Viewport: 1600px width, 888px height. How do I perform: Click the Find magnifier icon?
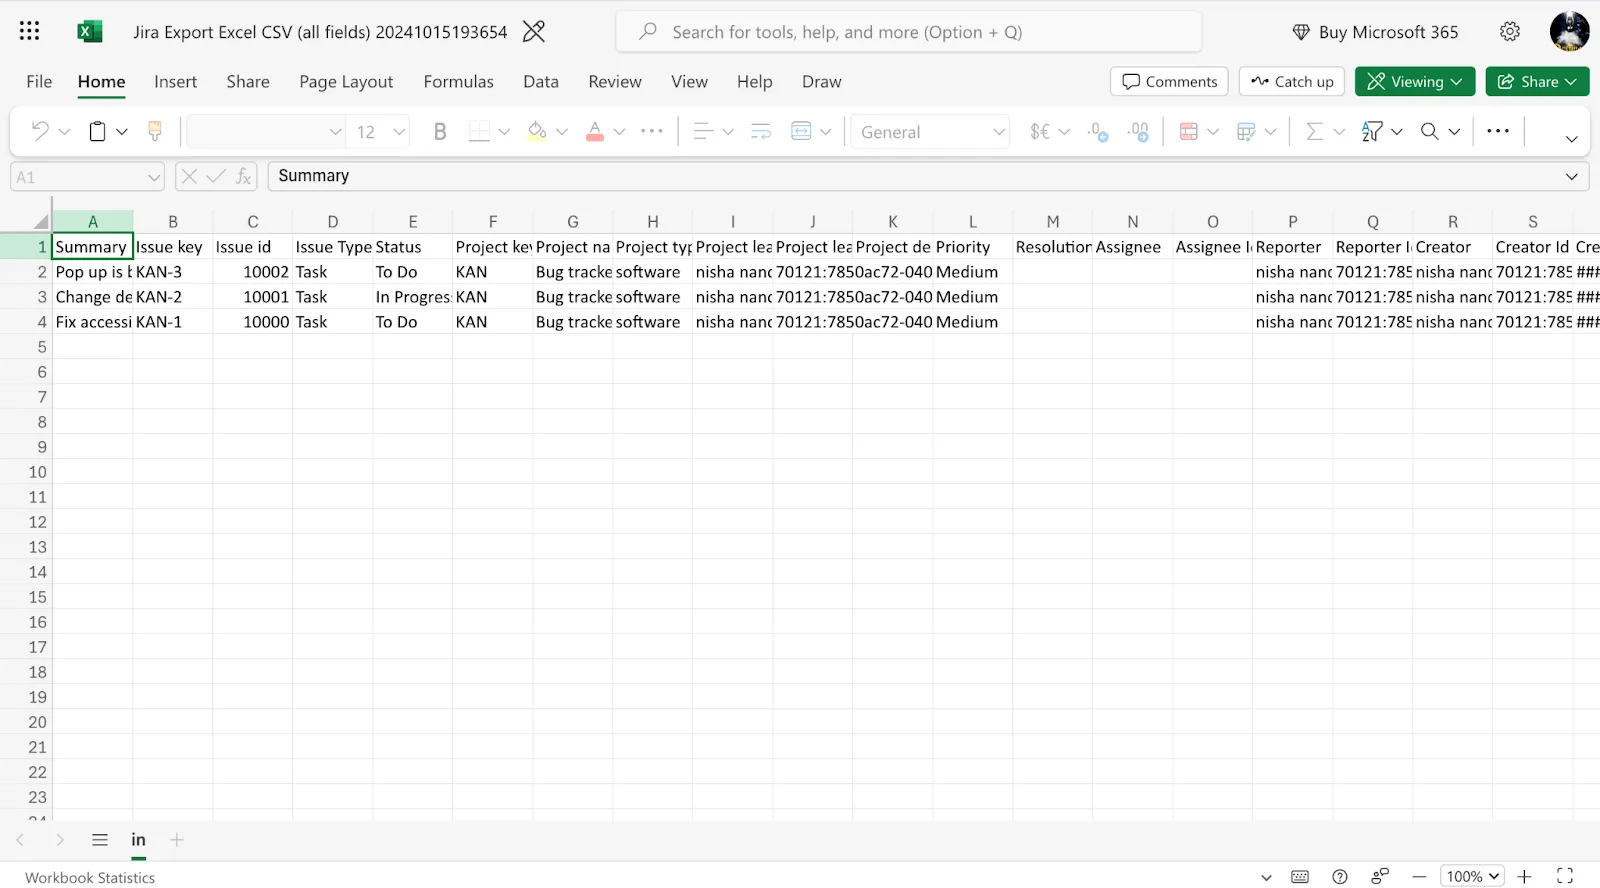tap(1430, 131)
